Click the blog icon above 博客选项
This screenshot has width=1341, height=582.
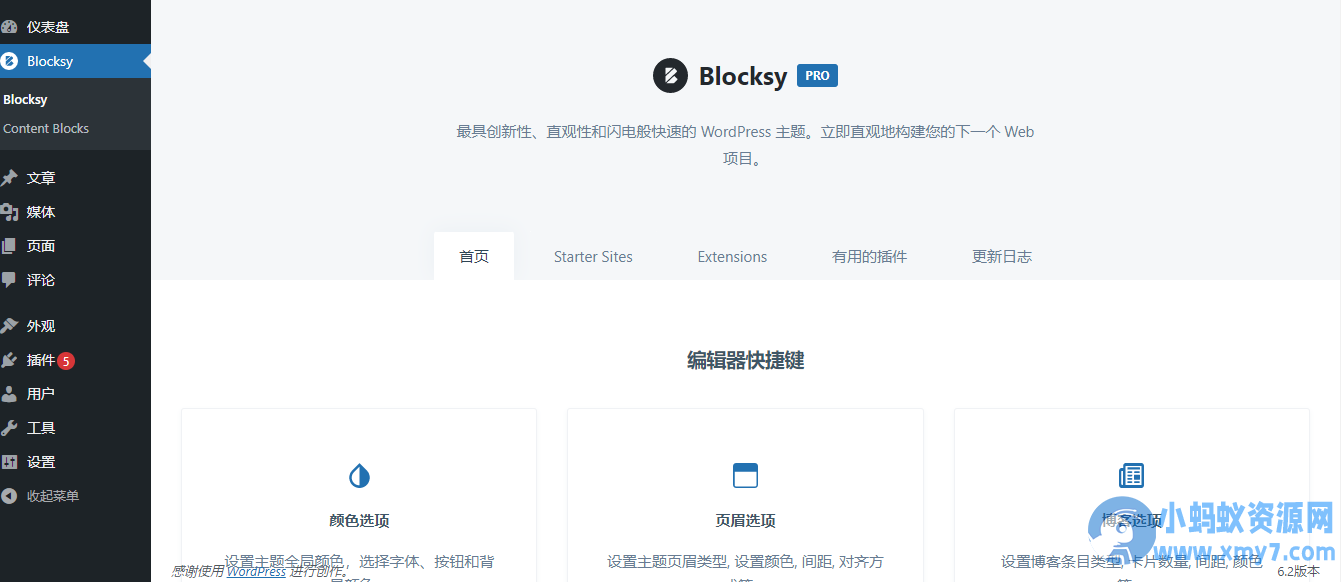[1131, 475]
